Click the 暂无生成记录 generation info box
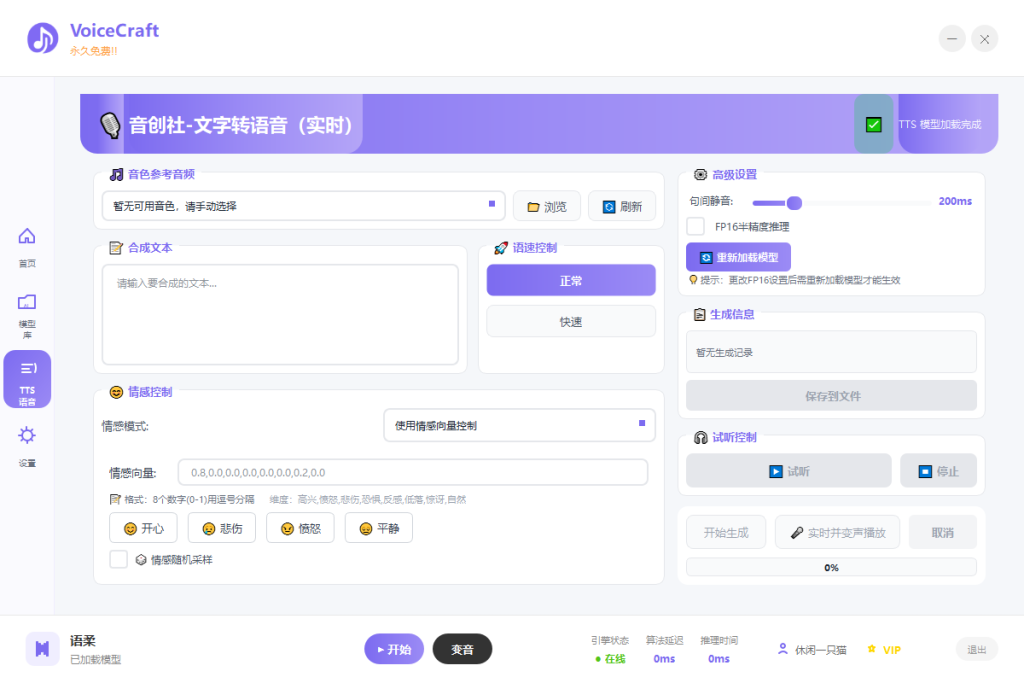Screen dimensions: 1024x683 (x=831, y=352)
